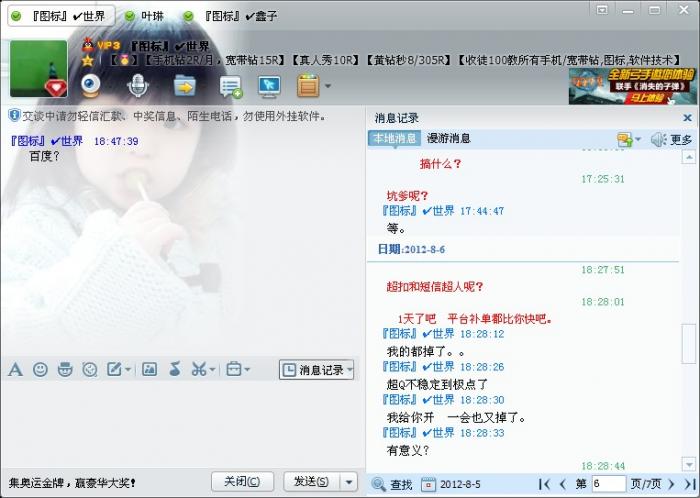Viewport: 700px width, 498px height.
Task: Click the 关闭(C) button
Action: (242, 481)
